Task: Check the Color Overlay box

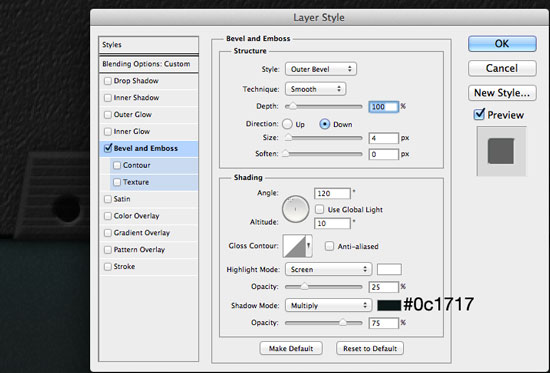Action: [x=108, y=216]
